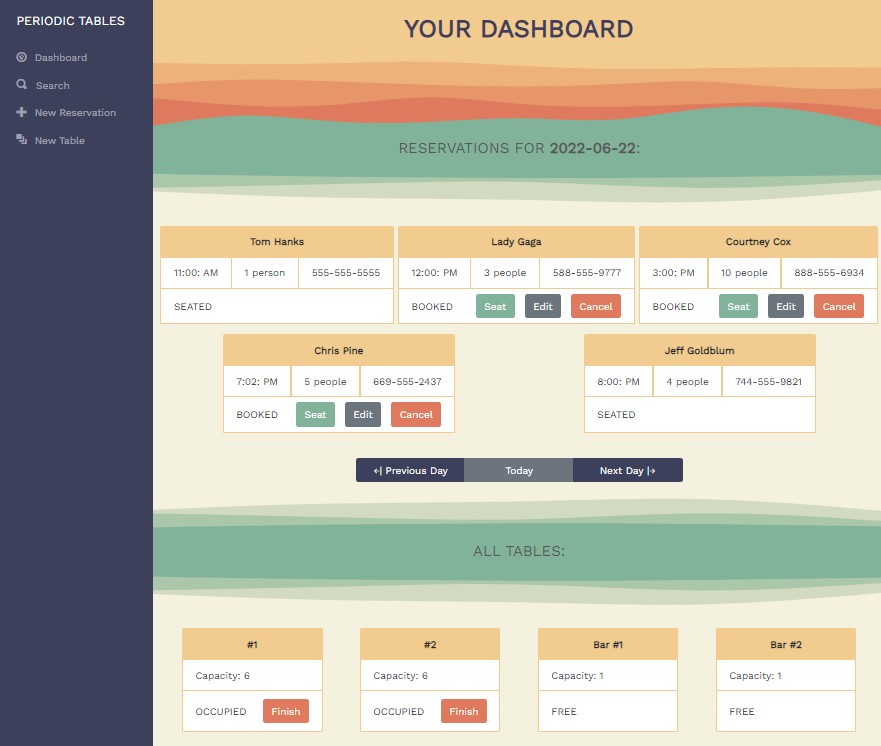The image size is (881, 746).
Task: Select the Courtney Cox reservation name
Action: pyautogui.click(x=758, y=242)
